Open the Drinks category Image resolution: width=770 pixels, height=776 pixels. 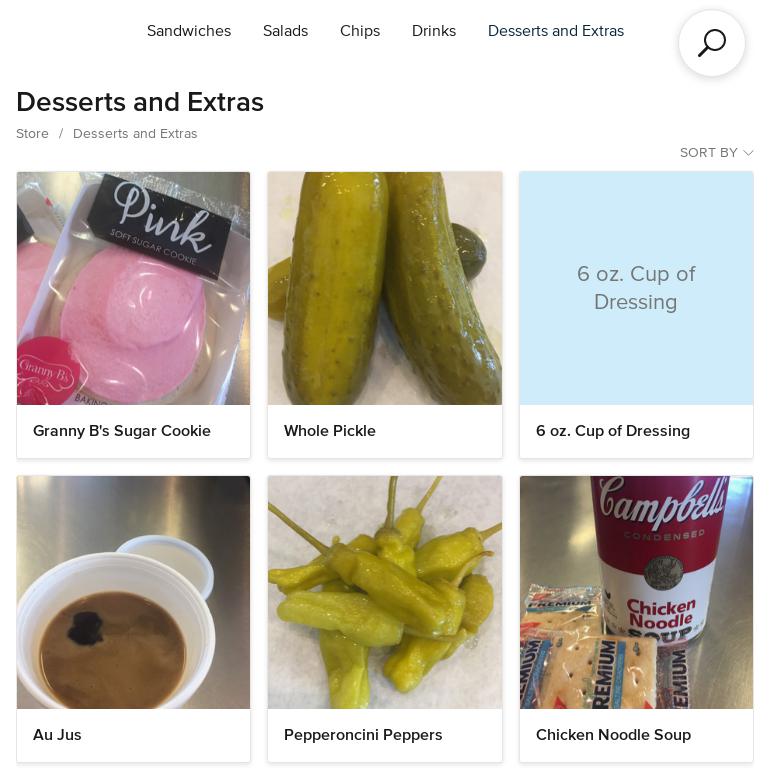click(434, 31)
